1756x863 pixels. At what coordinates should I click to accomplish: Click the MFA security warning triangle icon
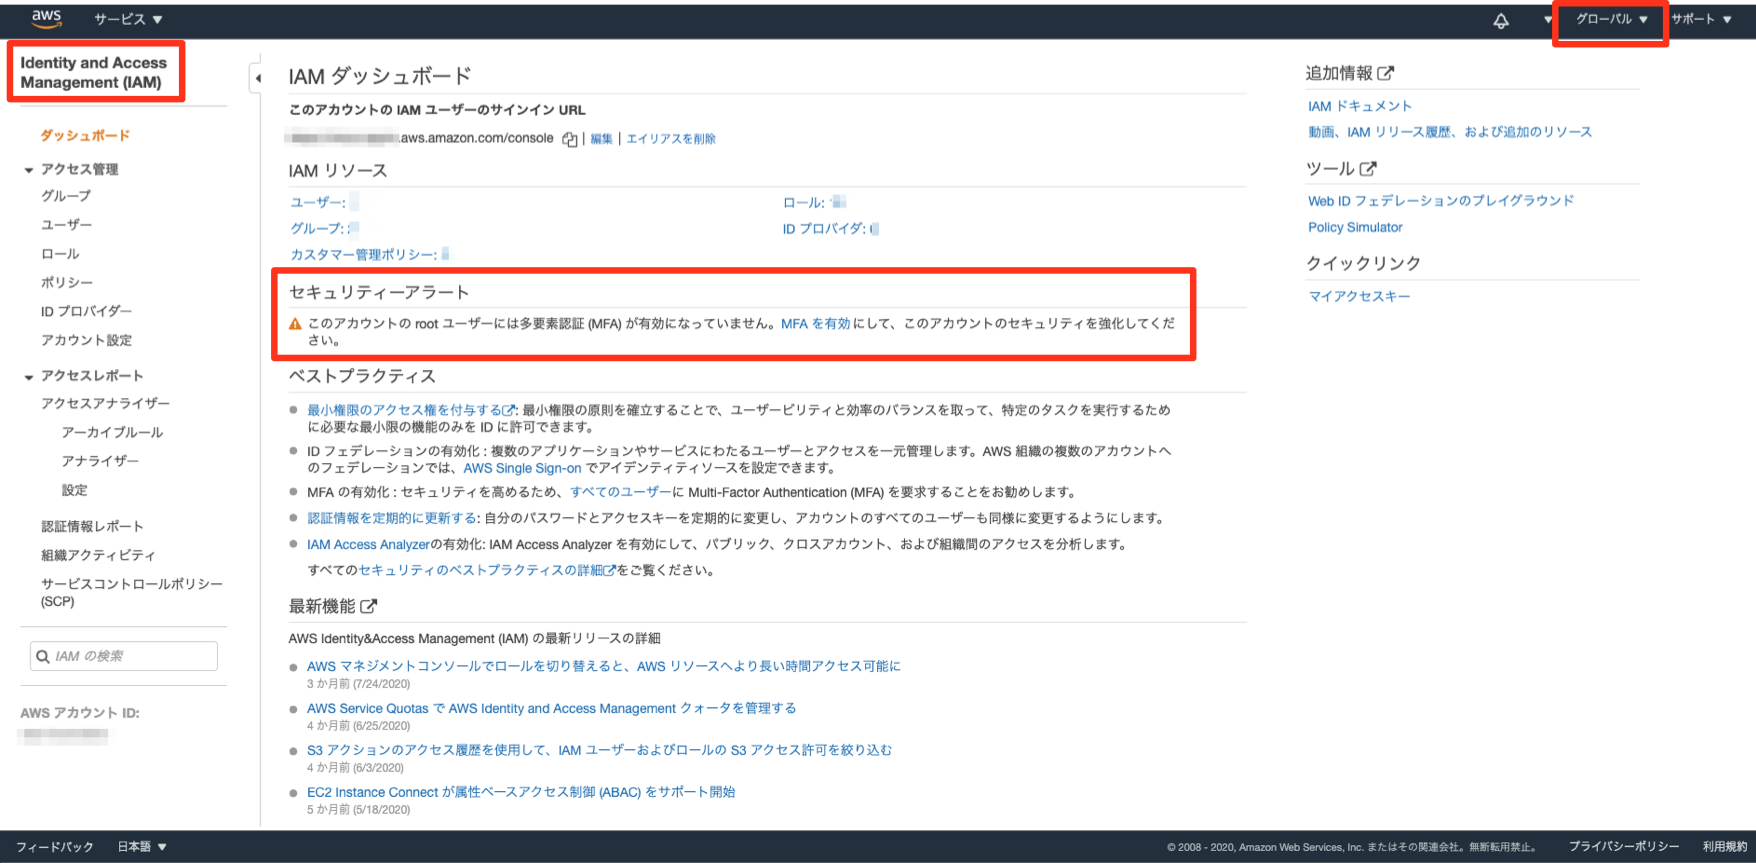[x=295, y=324]
